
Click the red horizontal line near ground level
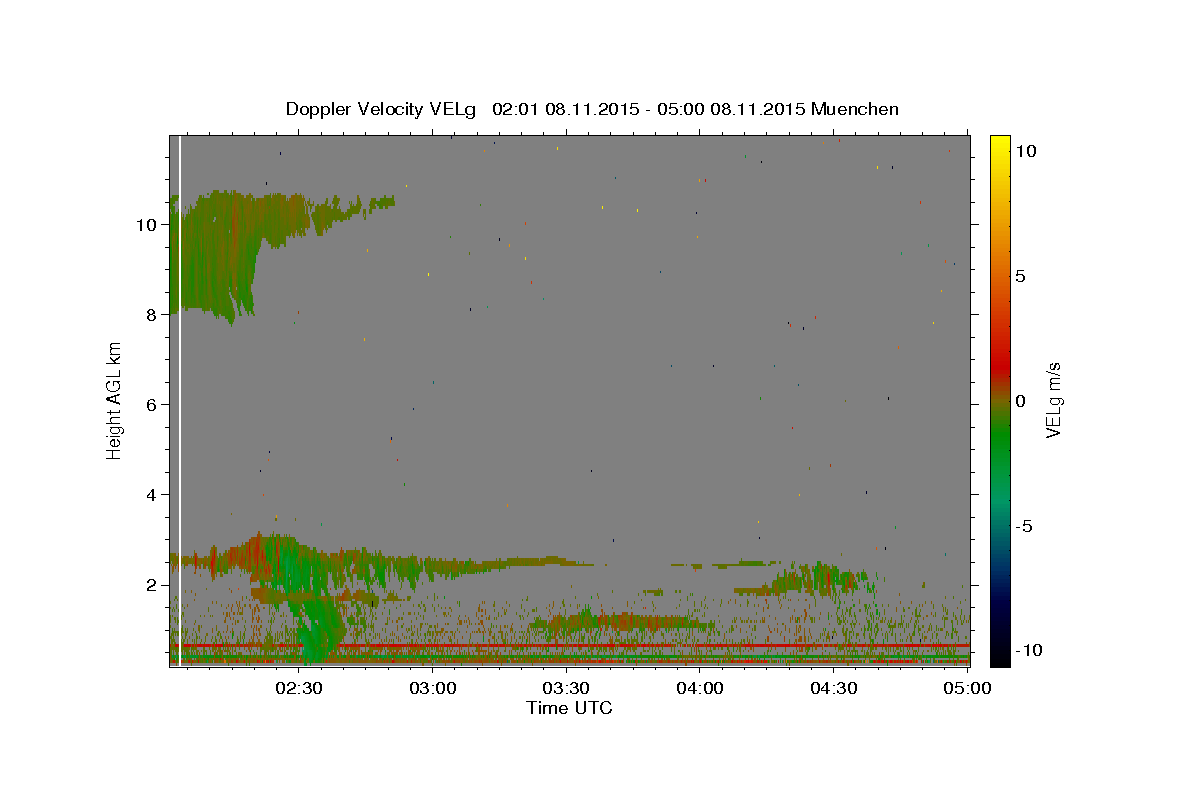[570, 646]
